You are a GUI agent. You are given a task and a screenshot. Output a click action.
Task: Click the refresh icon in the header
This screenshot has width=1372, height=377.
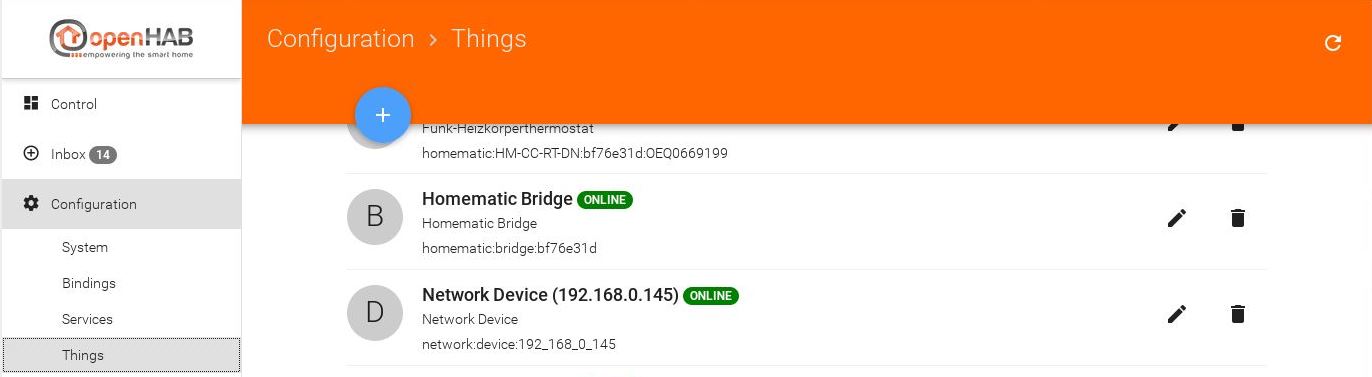(x=1332, y=43)
